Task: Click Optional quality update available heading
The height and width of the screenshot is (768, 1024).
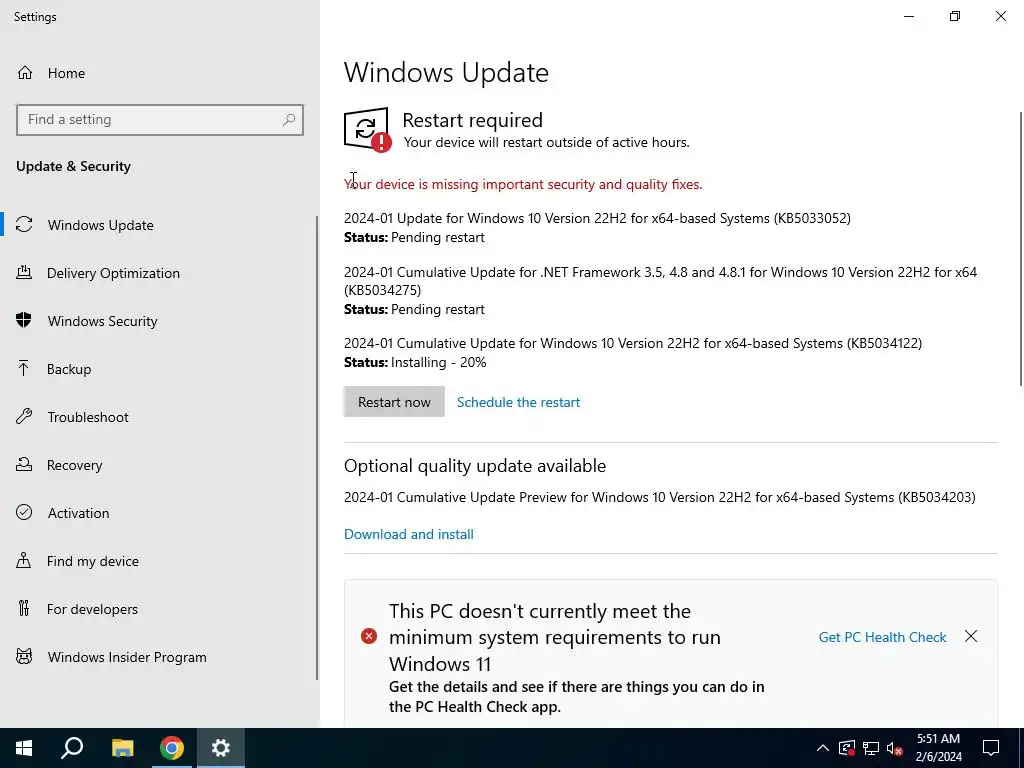Action: tap(475, 466)
